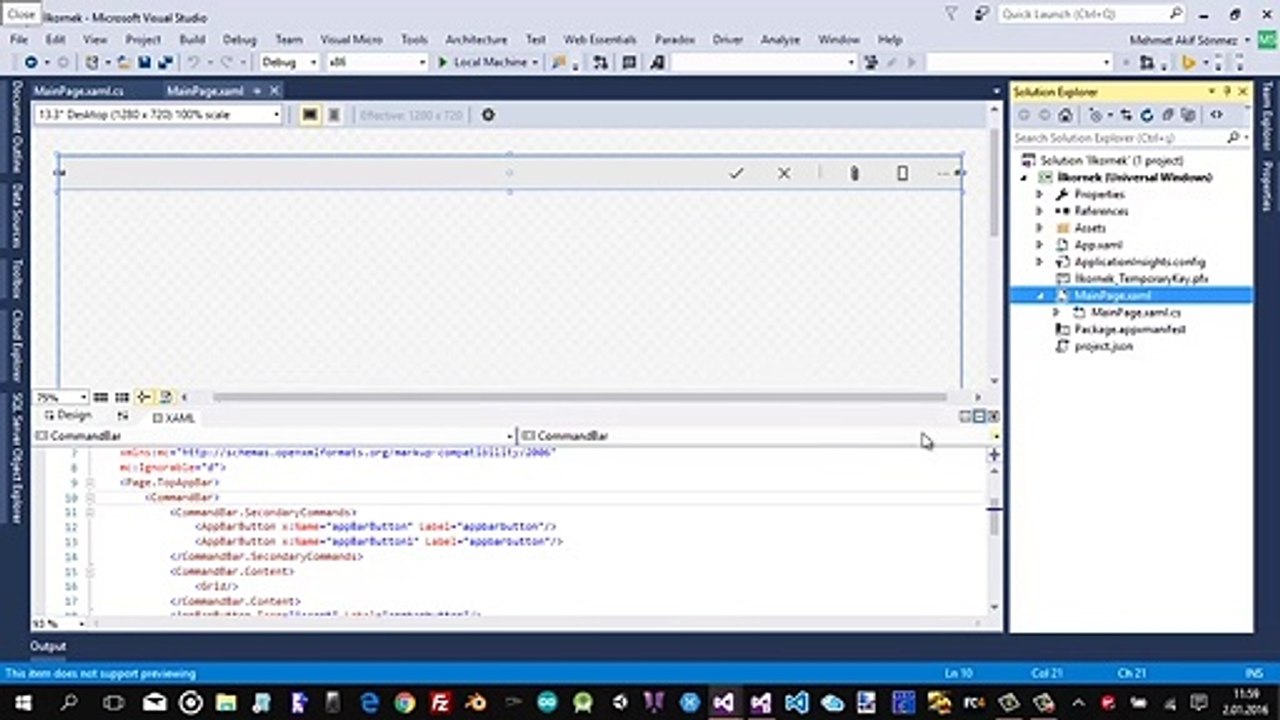Select project.json in Solution Explorer
This screenshot has height=720, width=1280.
(1103, 346)
